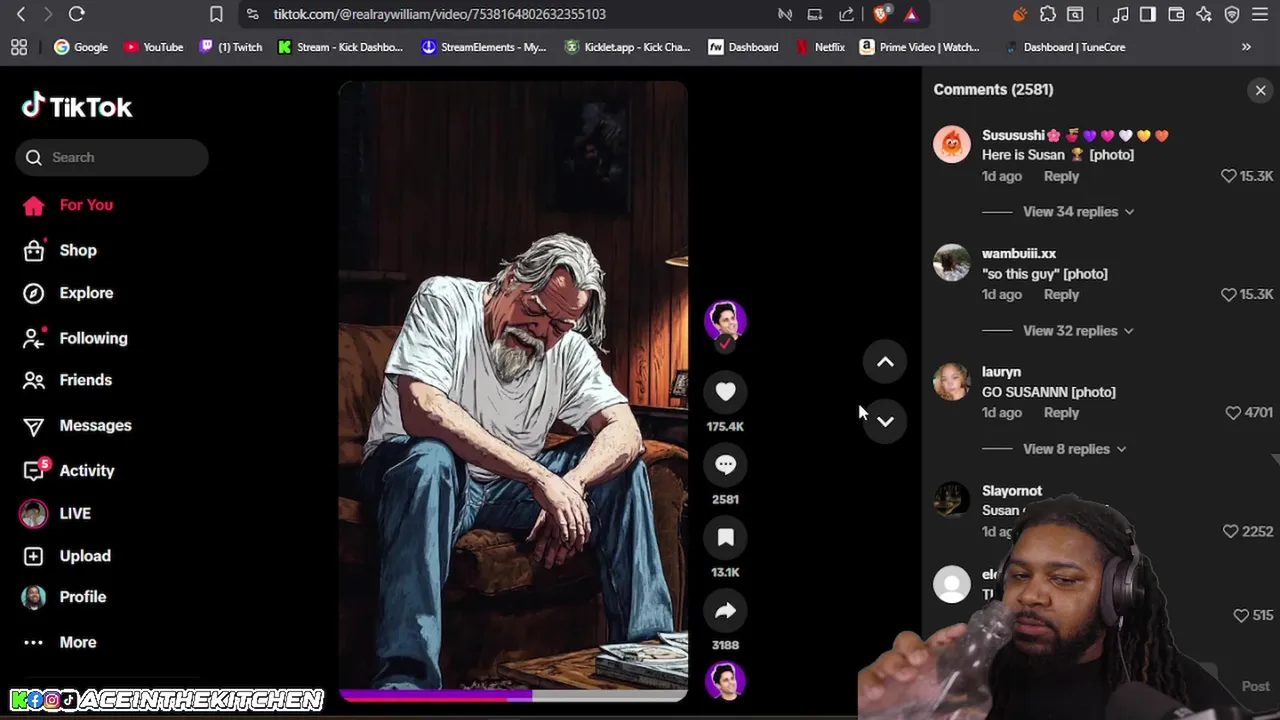1280x720 pixels.
Task: Reply to Sususushi's comment
Action: coord(1061,176)
